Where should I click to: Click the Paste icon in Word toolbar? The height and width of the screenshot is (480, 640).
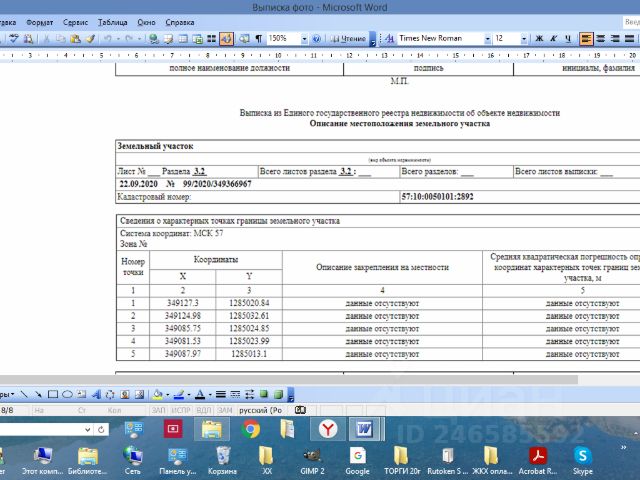75,39
